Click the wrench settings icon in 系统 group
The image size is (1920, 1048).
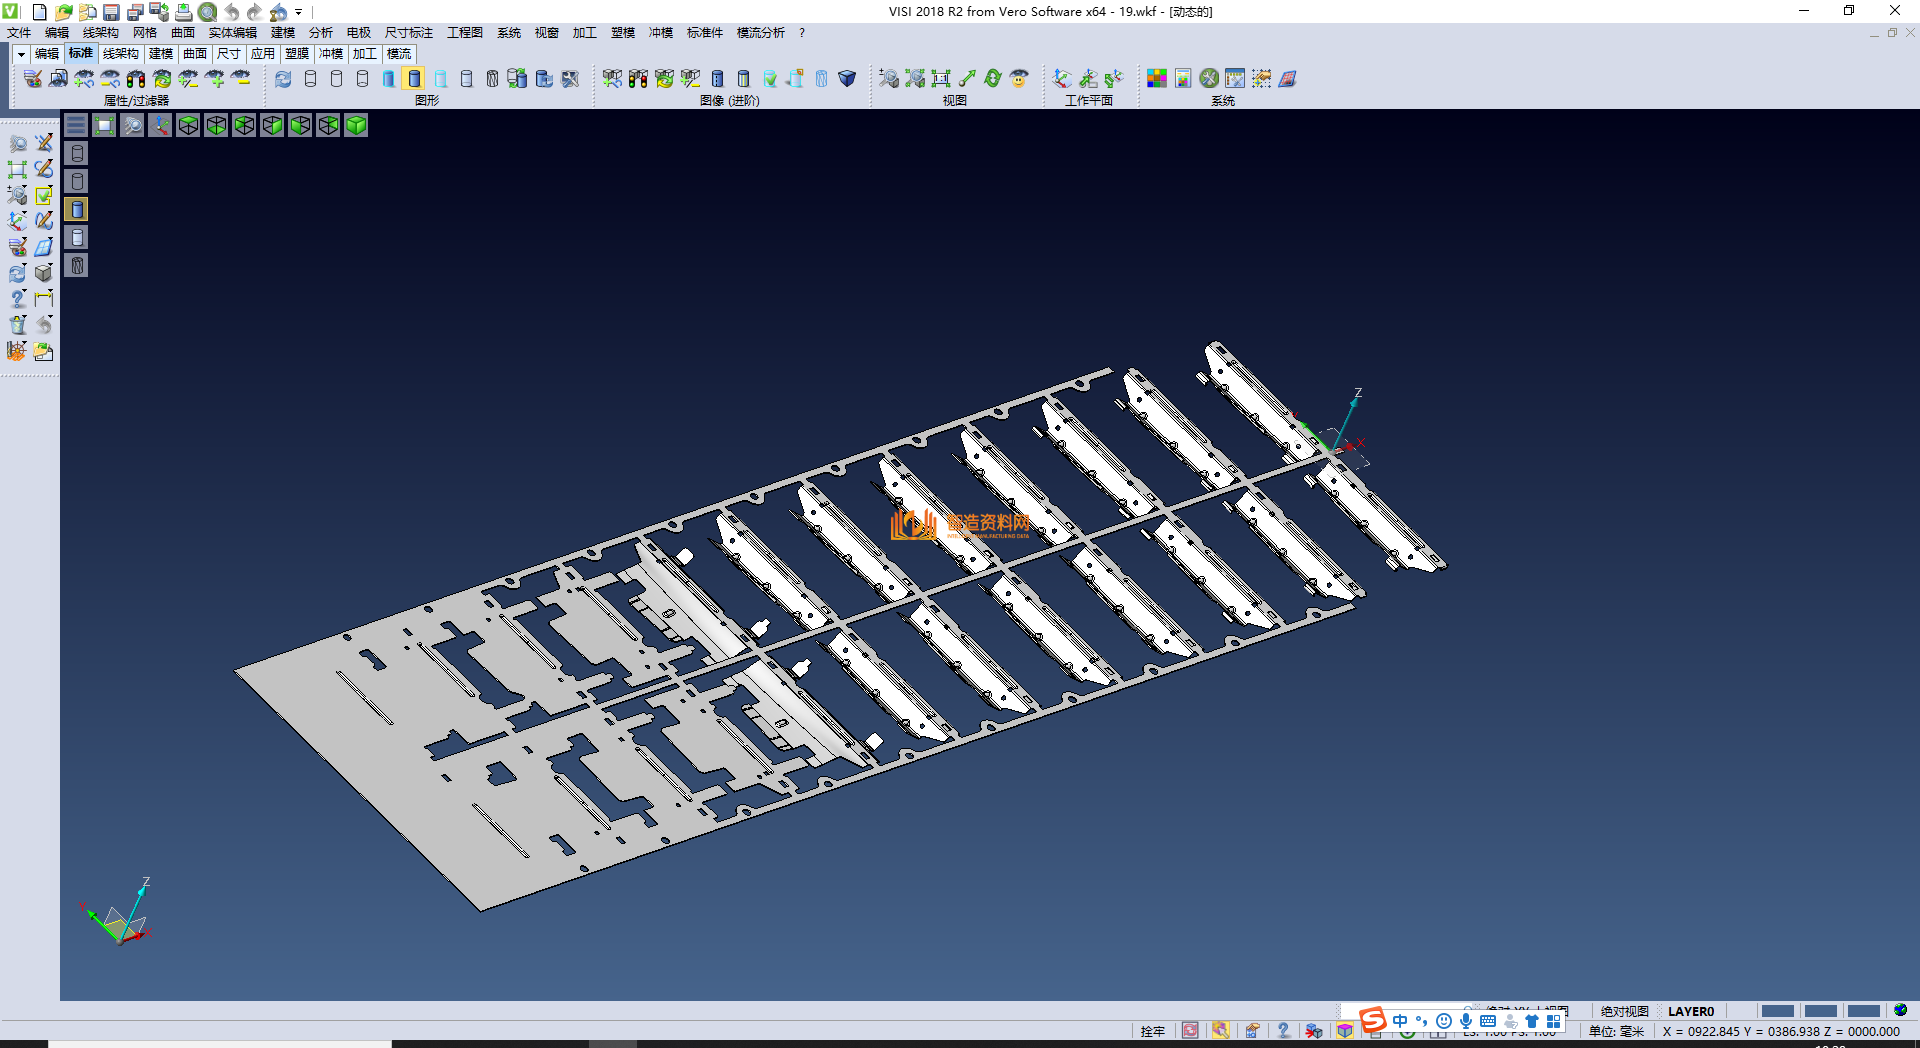[1209, 78]
